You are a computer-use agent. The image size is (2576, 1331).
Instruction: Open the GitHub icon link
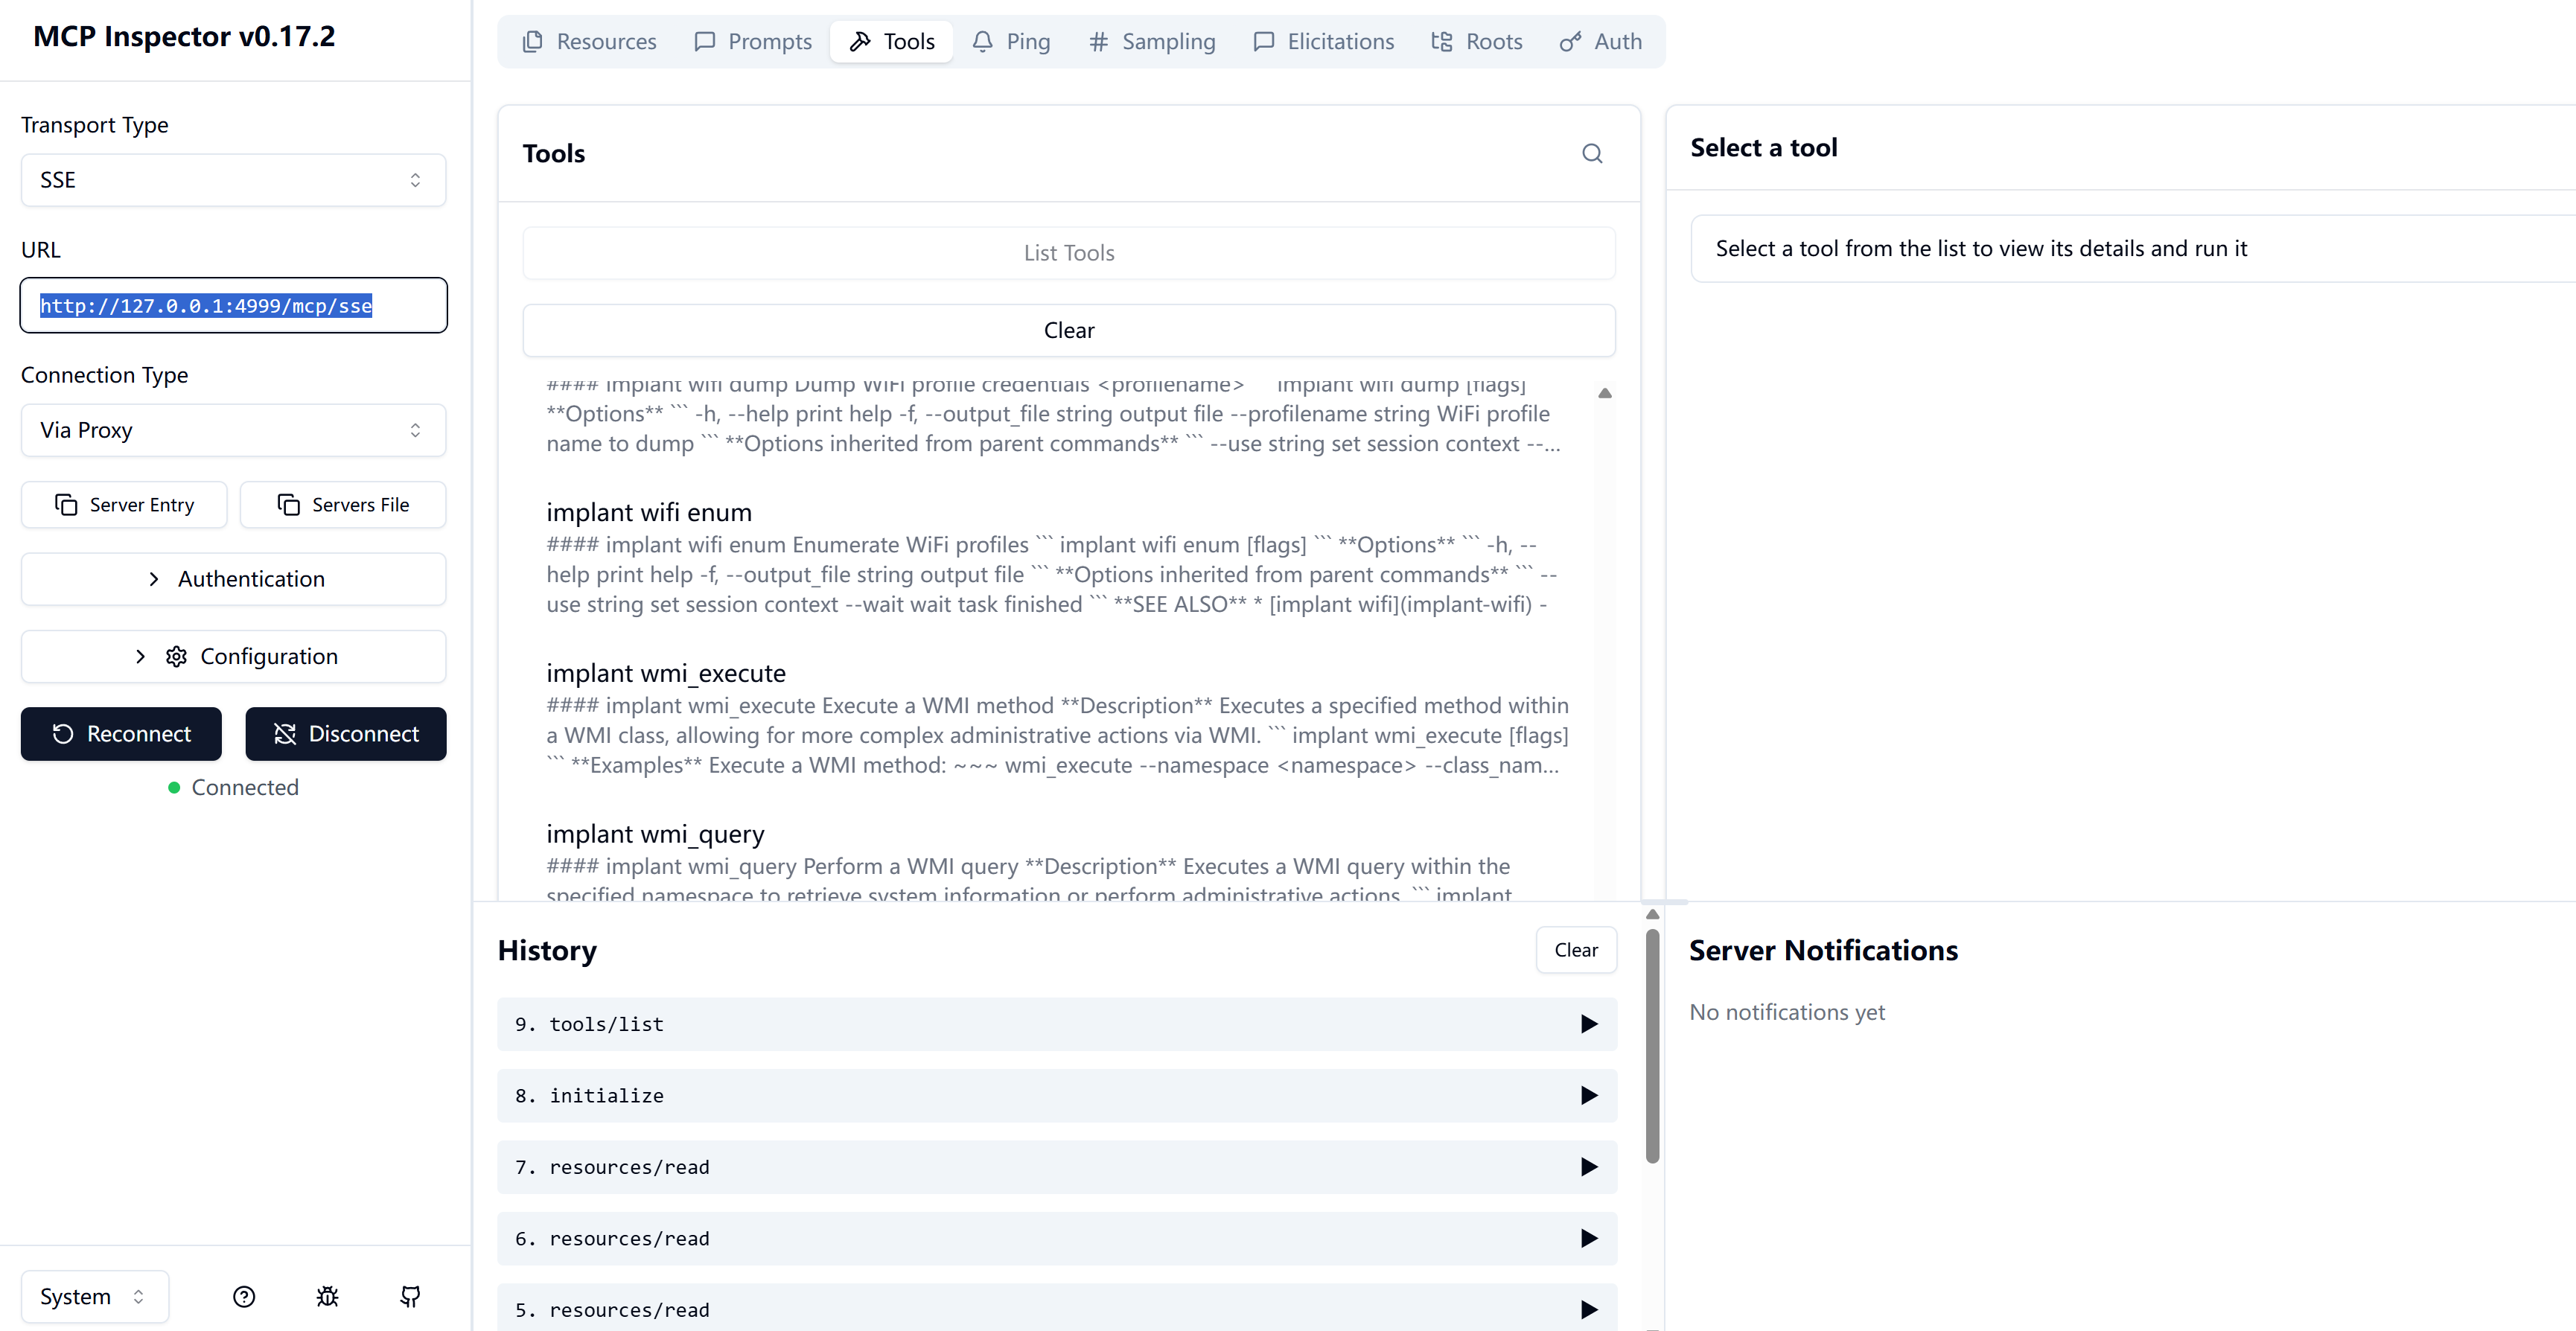tap(410, 1296)
